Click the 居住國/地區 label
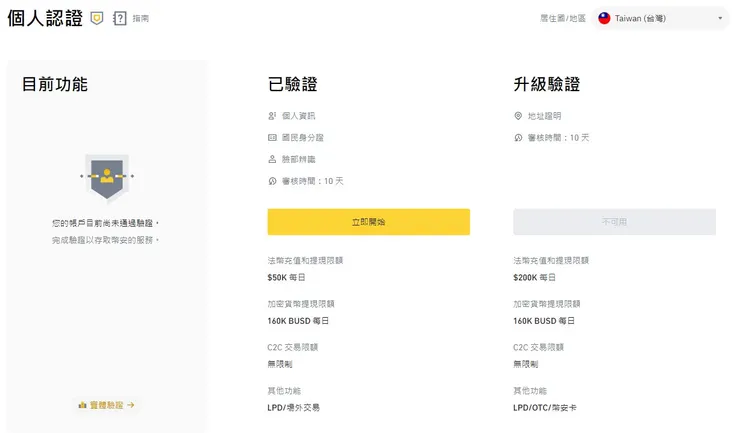Image resolution: width=740 pixels, height=433 pixels. click(563, 18)
